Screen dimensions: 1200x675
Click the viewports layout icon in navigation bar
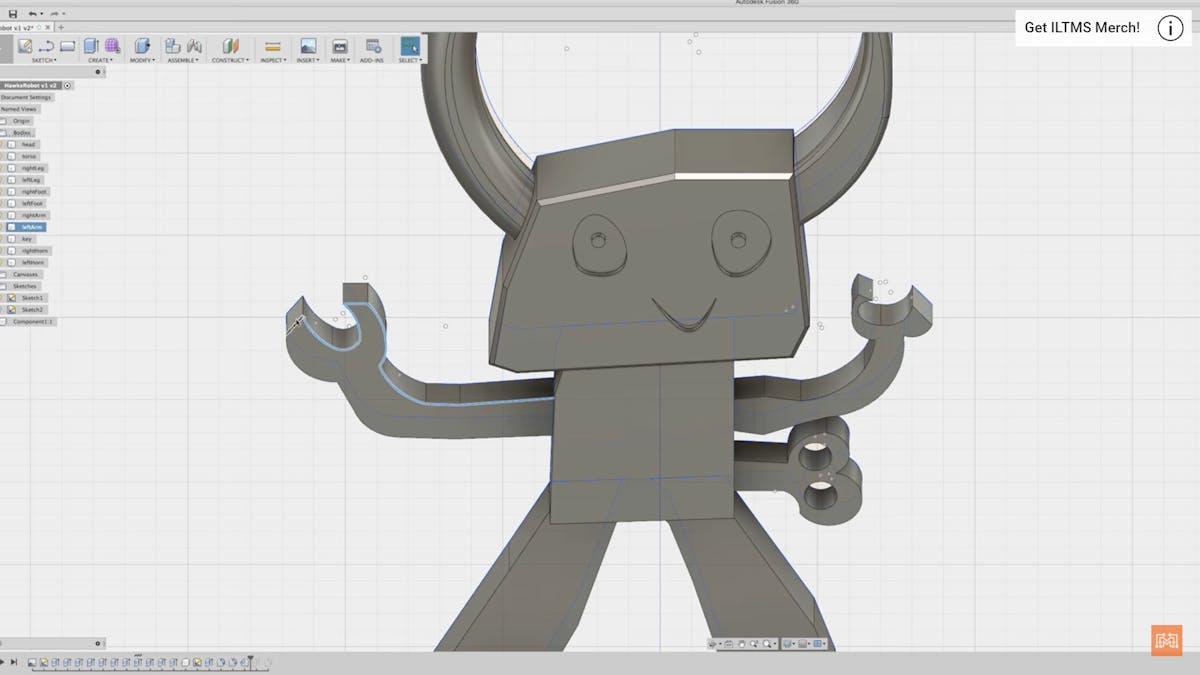pos(819,644)
